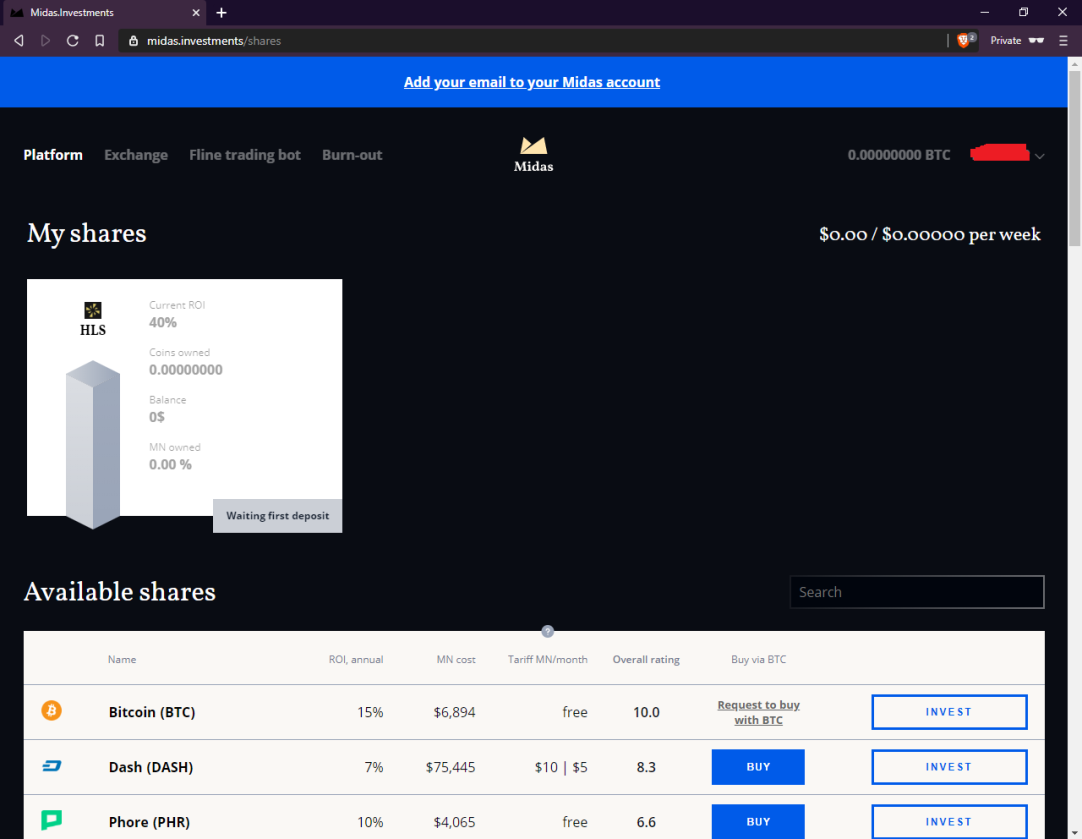Open the Exchange menu item

(x=136, y=155)
